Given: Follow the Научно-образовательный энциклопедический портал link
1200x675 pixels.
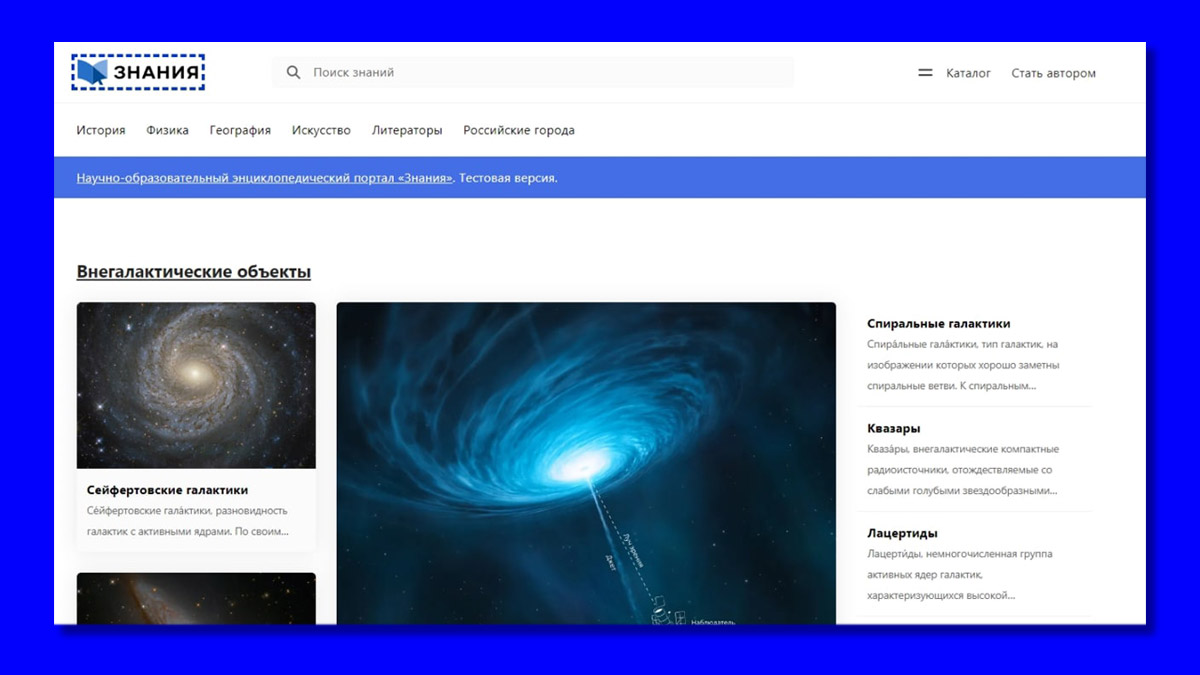Looking at the screenshot, I should tap(265, 178).
